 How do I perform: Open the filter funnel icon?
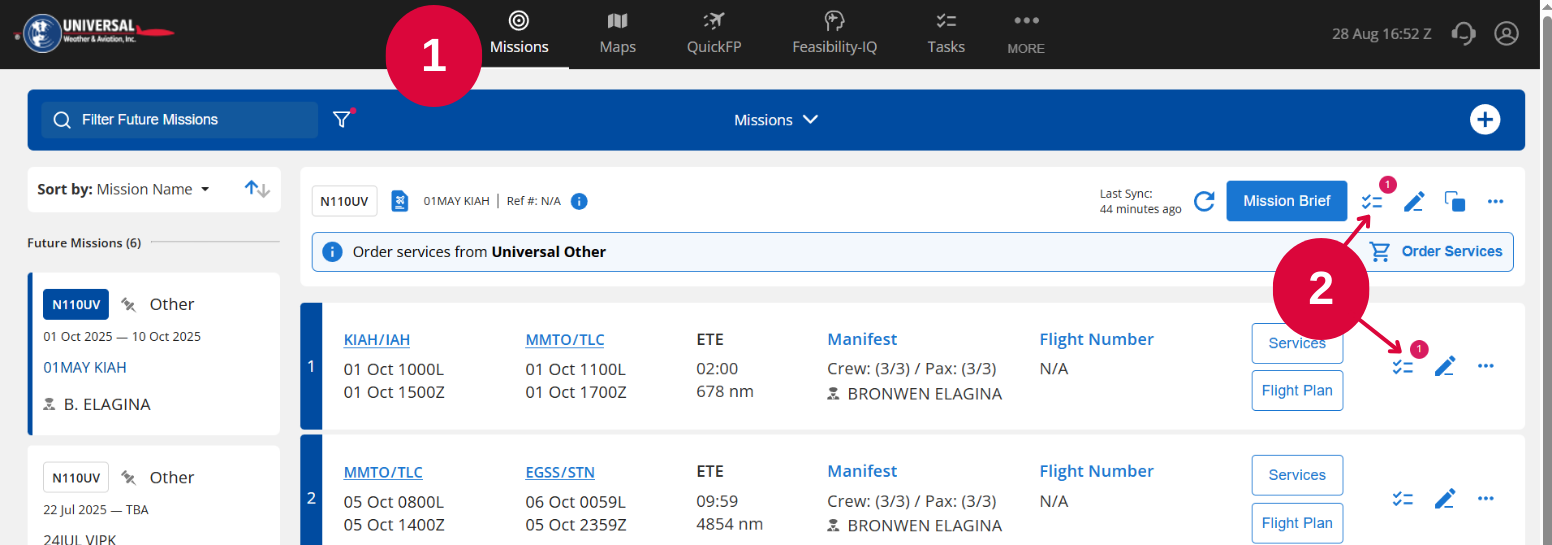pyautogui.click(x=342, y=119)
